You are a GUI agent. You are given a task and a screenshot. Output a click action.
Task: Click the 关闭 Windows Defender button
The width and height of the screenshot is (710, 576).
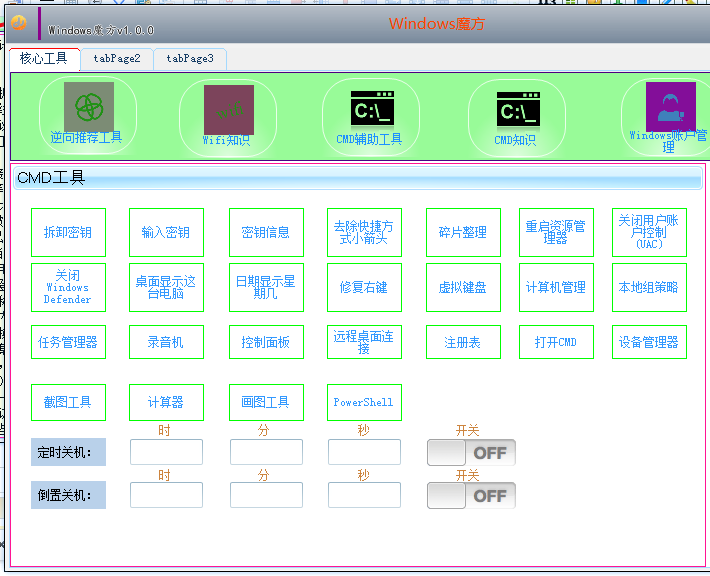68,288
